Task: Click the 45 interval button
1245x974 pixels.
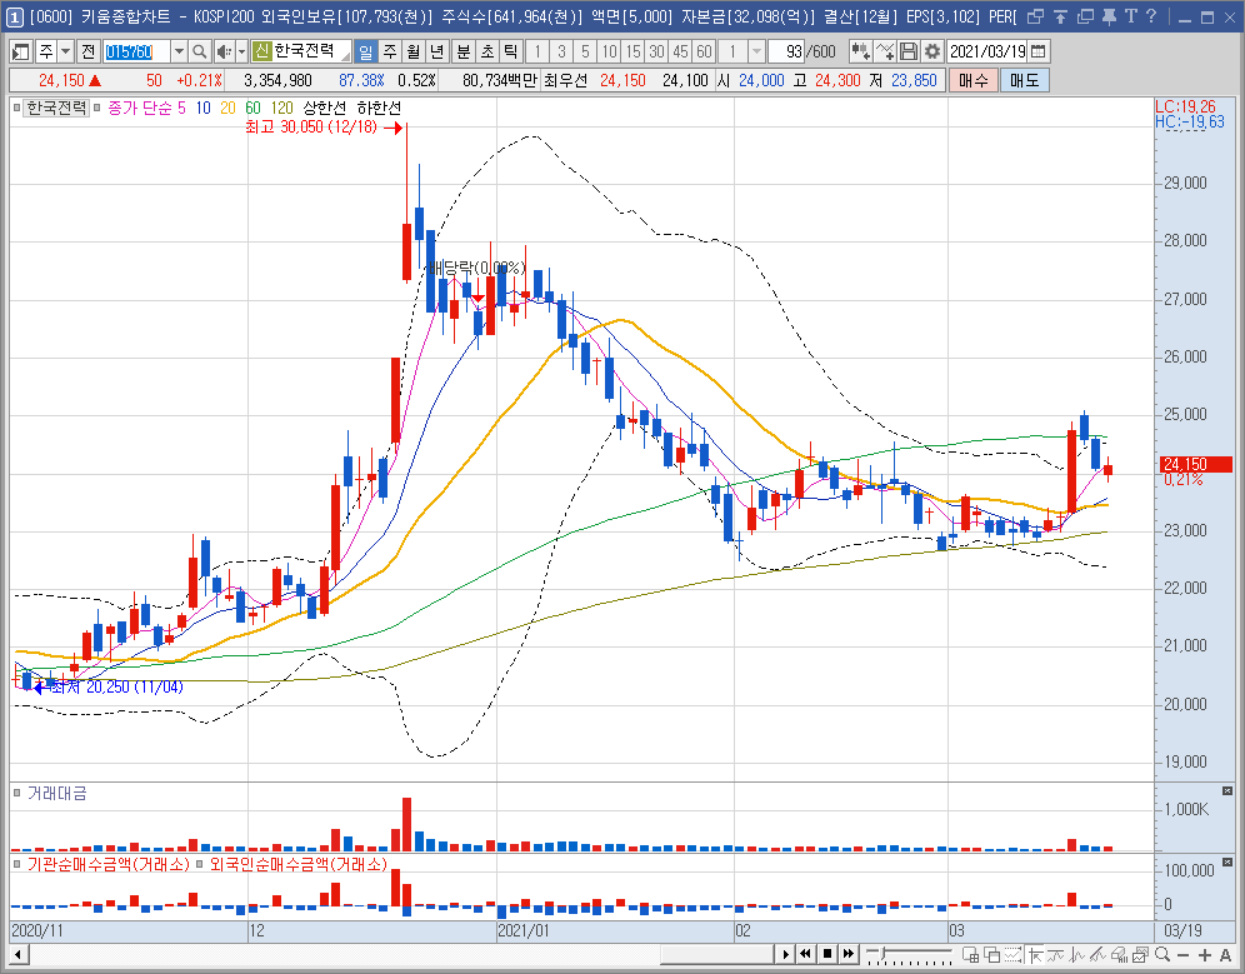Action: tap(680, 51)
